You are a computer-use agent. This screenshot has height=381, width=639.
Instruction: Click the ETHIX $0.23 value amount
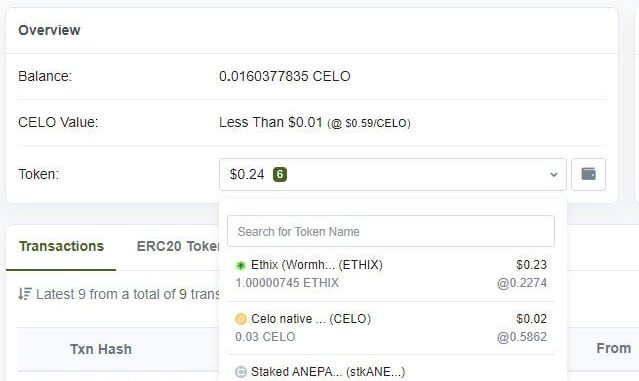531,265
